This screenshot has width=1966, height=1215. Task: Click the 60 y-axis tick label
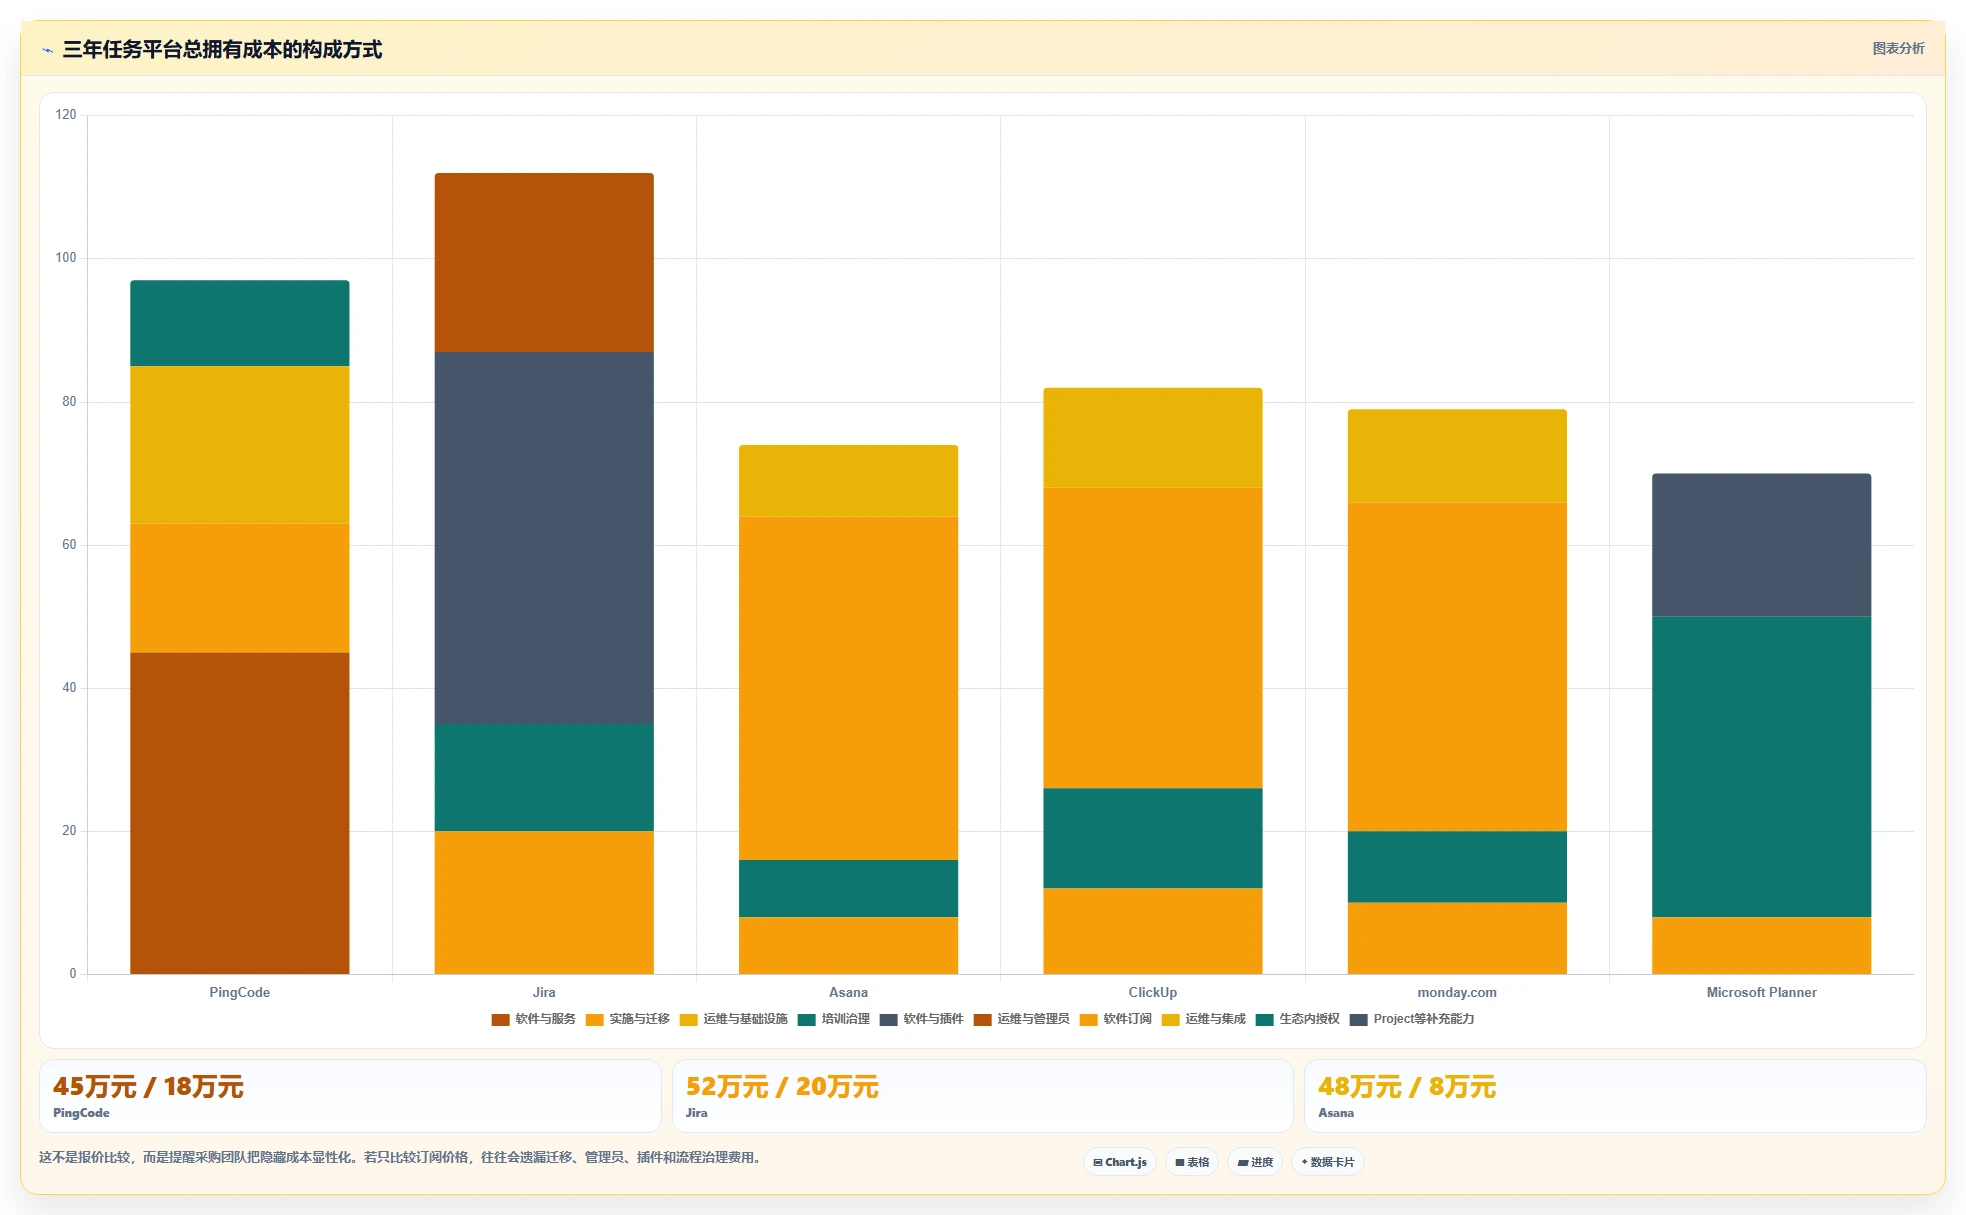coord(69,545)
